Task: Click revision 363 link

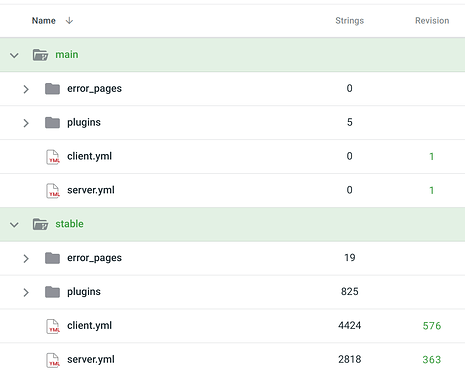Action: click(432, 360)
